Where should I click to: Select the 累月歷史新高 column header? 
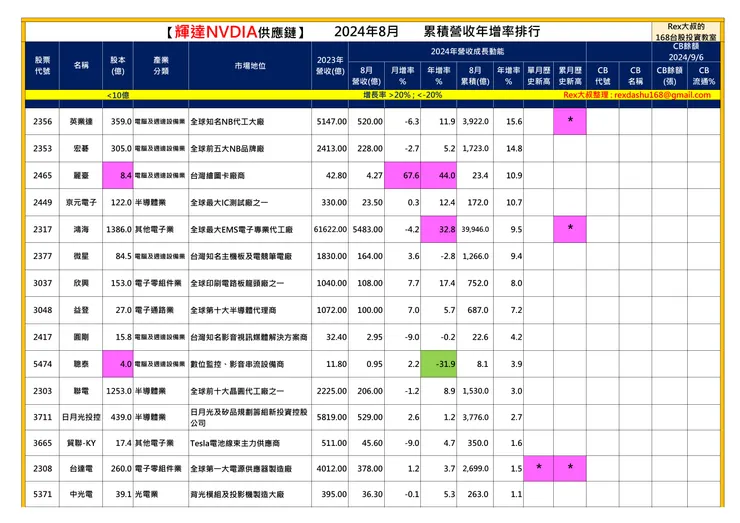pyautogui.click(x=570, y=76)
